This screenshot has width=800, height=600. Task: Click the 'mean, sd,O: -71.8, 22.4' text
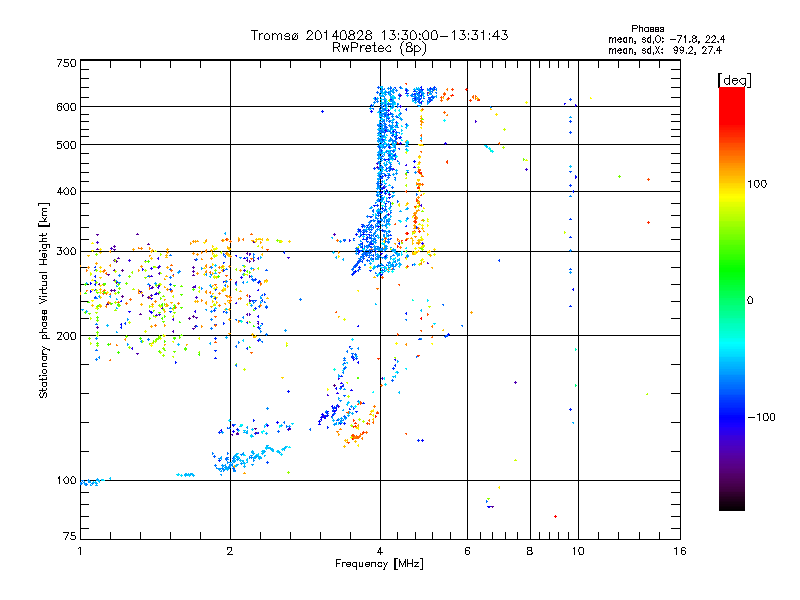(x=666, y=39)
